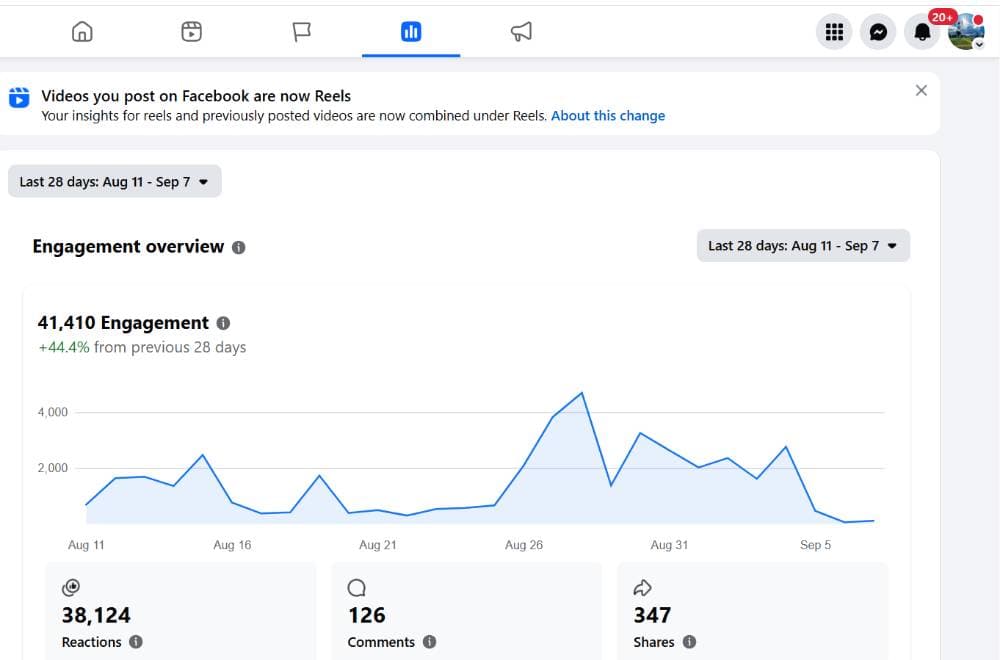Select the 126 comments value
Image resolution: width=1000 pixels, height=660 pixels.
[x=367, y=615]
